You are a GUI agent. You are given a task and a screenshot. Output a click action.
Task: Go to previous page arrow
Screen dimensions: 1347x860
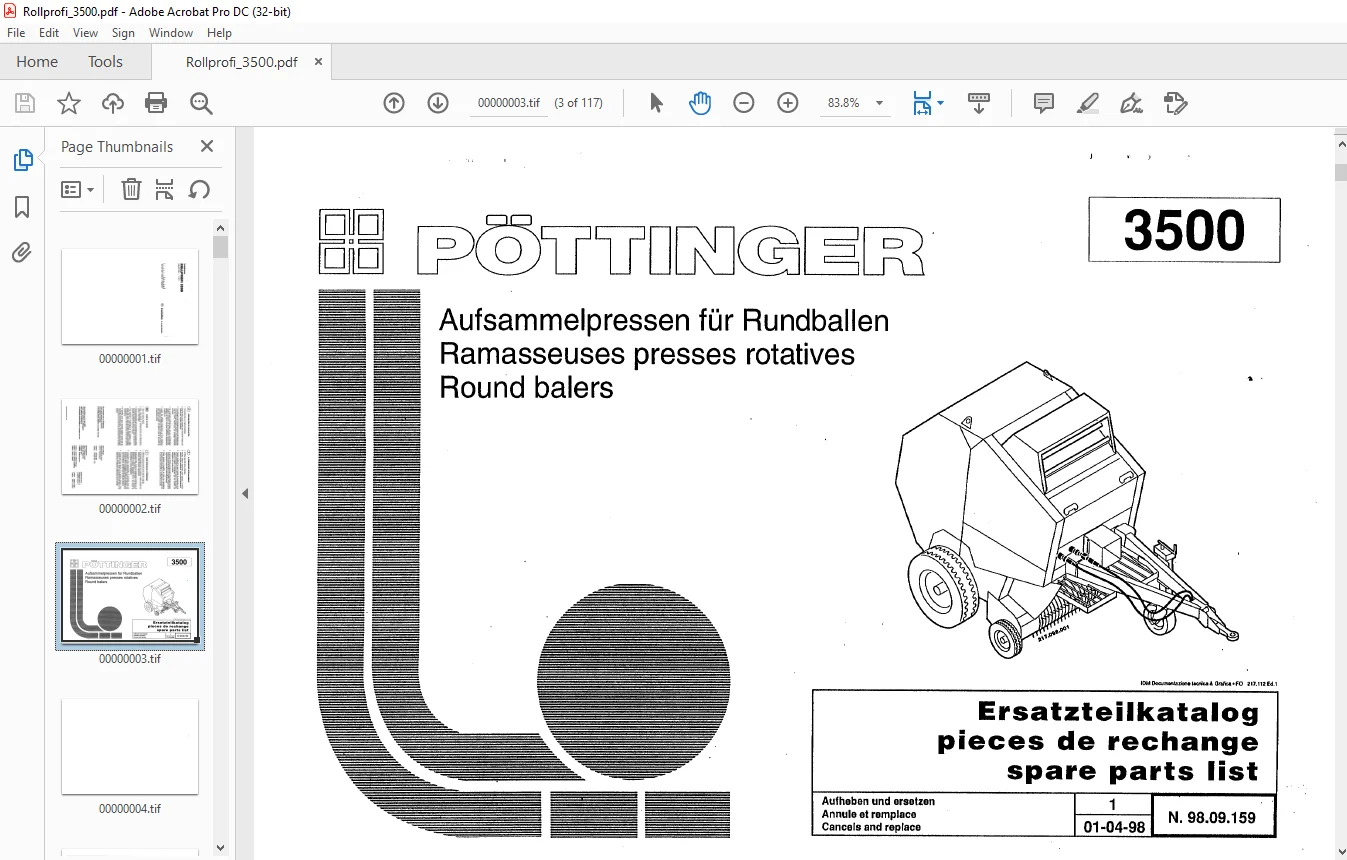394,103
